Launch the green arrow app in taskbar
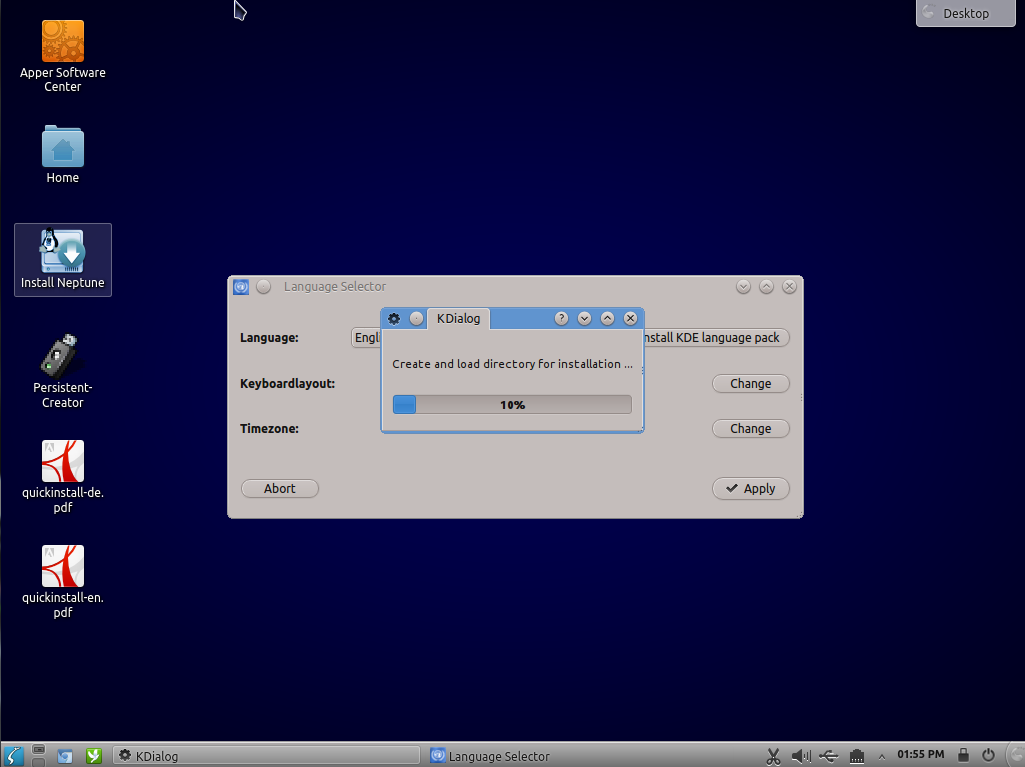The width and height of the screenshot is (1025, 767). pos(94,756)
